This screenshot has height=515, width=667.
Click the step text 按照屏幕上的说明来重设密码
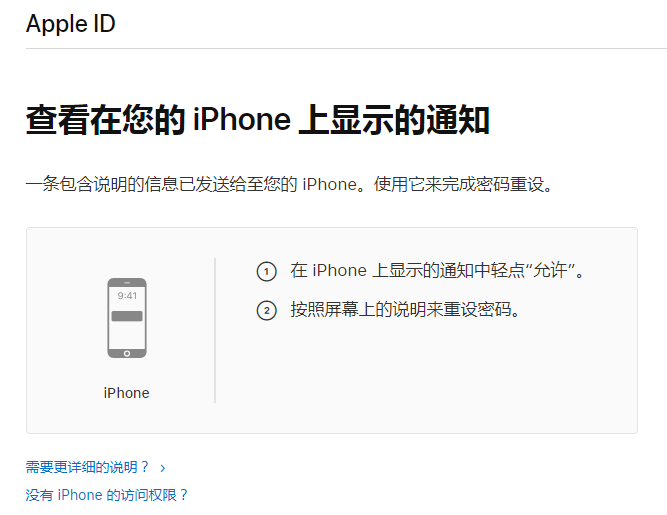click(x=405, y=310)
